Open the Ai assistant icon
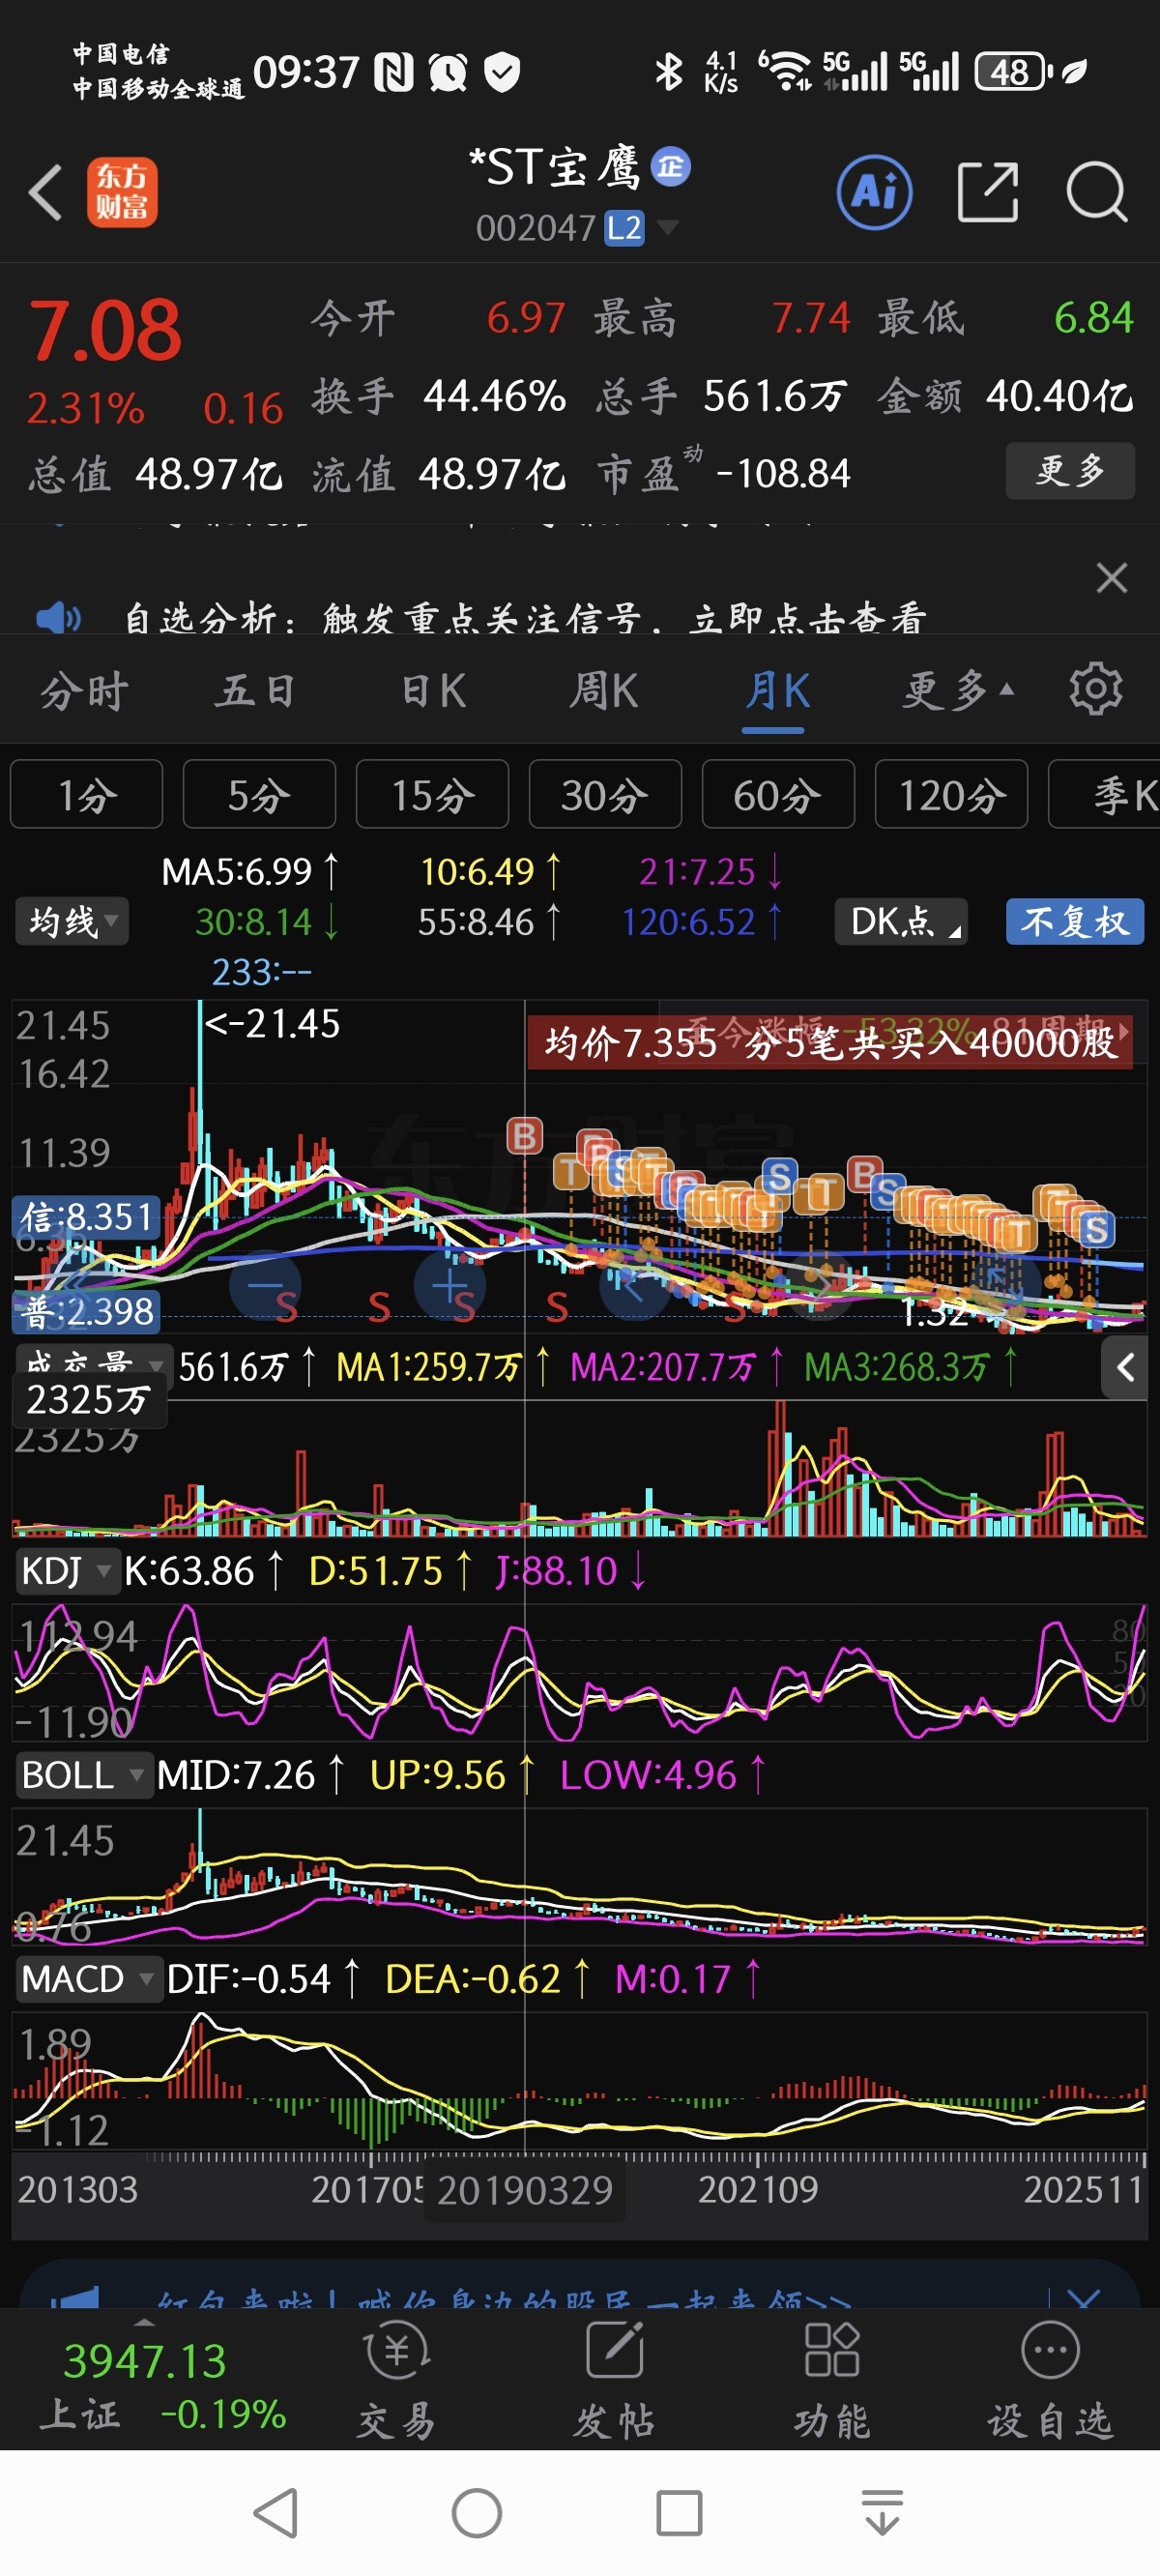The height and width of the screenshot is (2576, 1160). tap(874, 192)
